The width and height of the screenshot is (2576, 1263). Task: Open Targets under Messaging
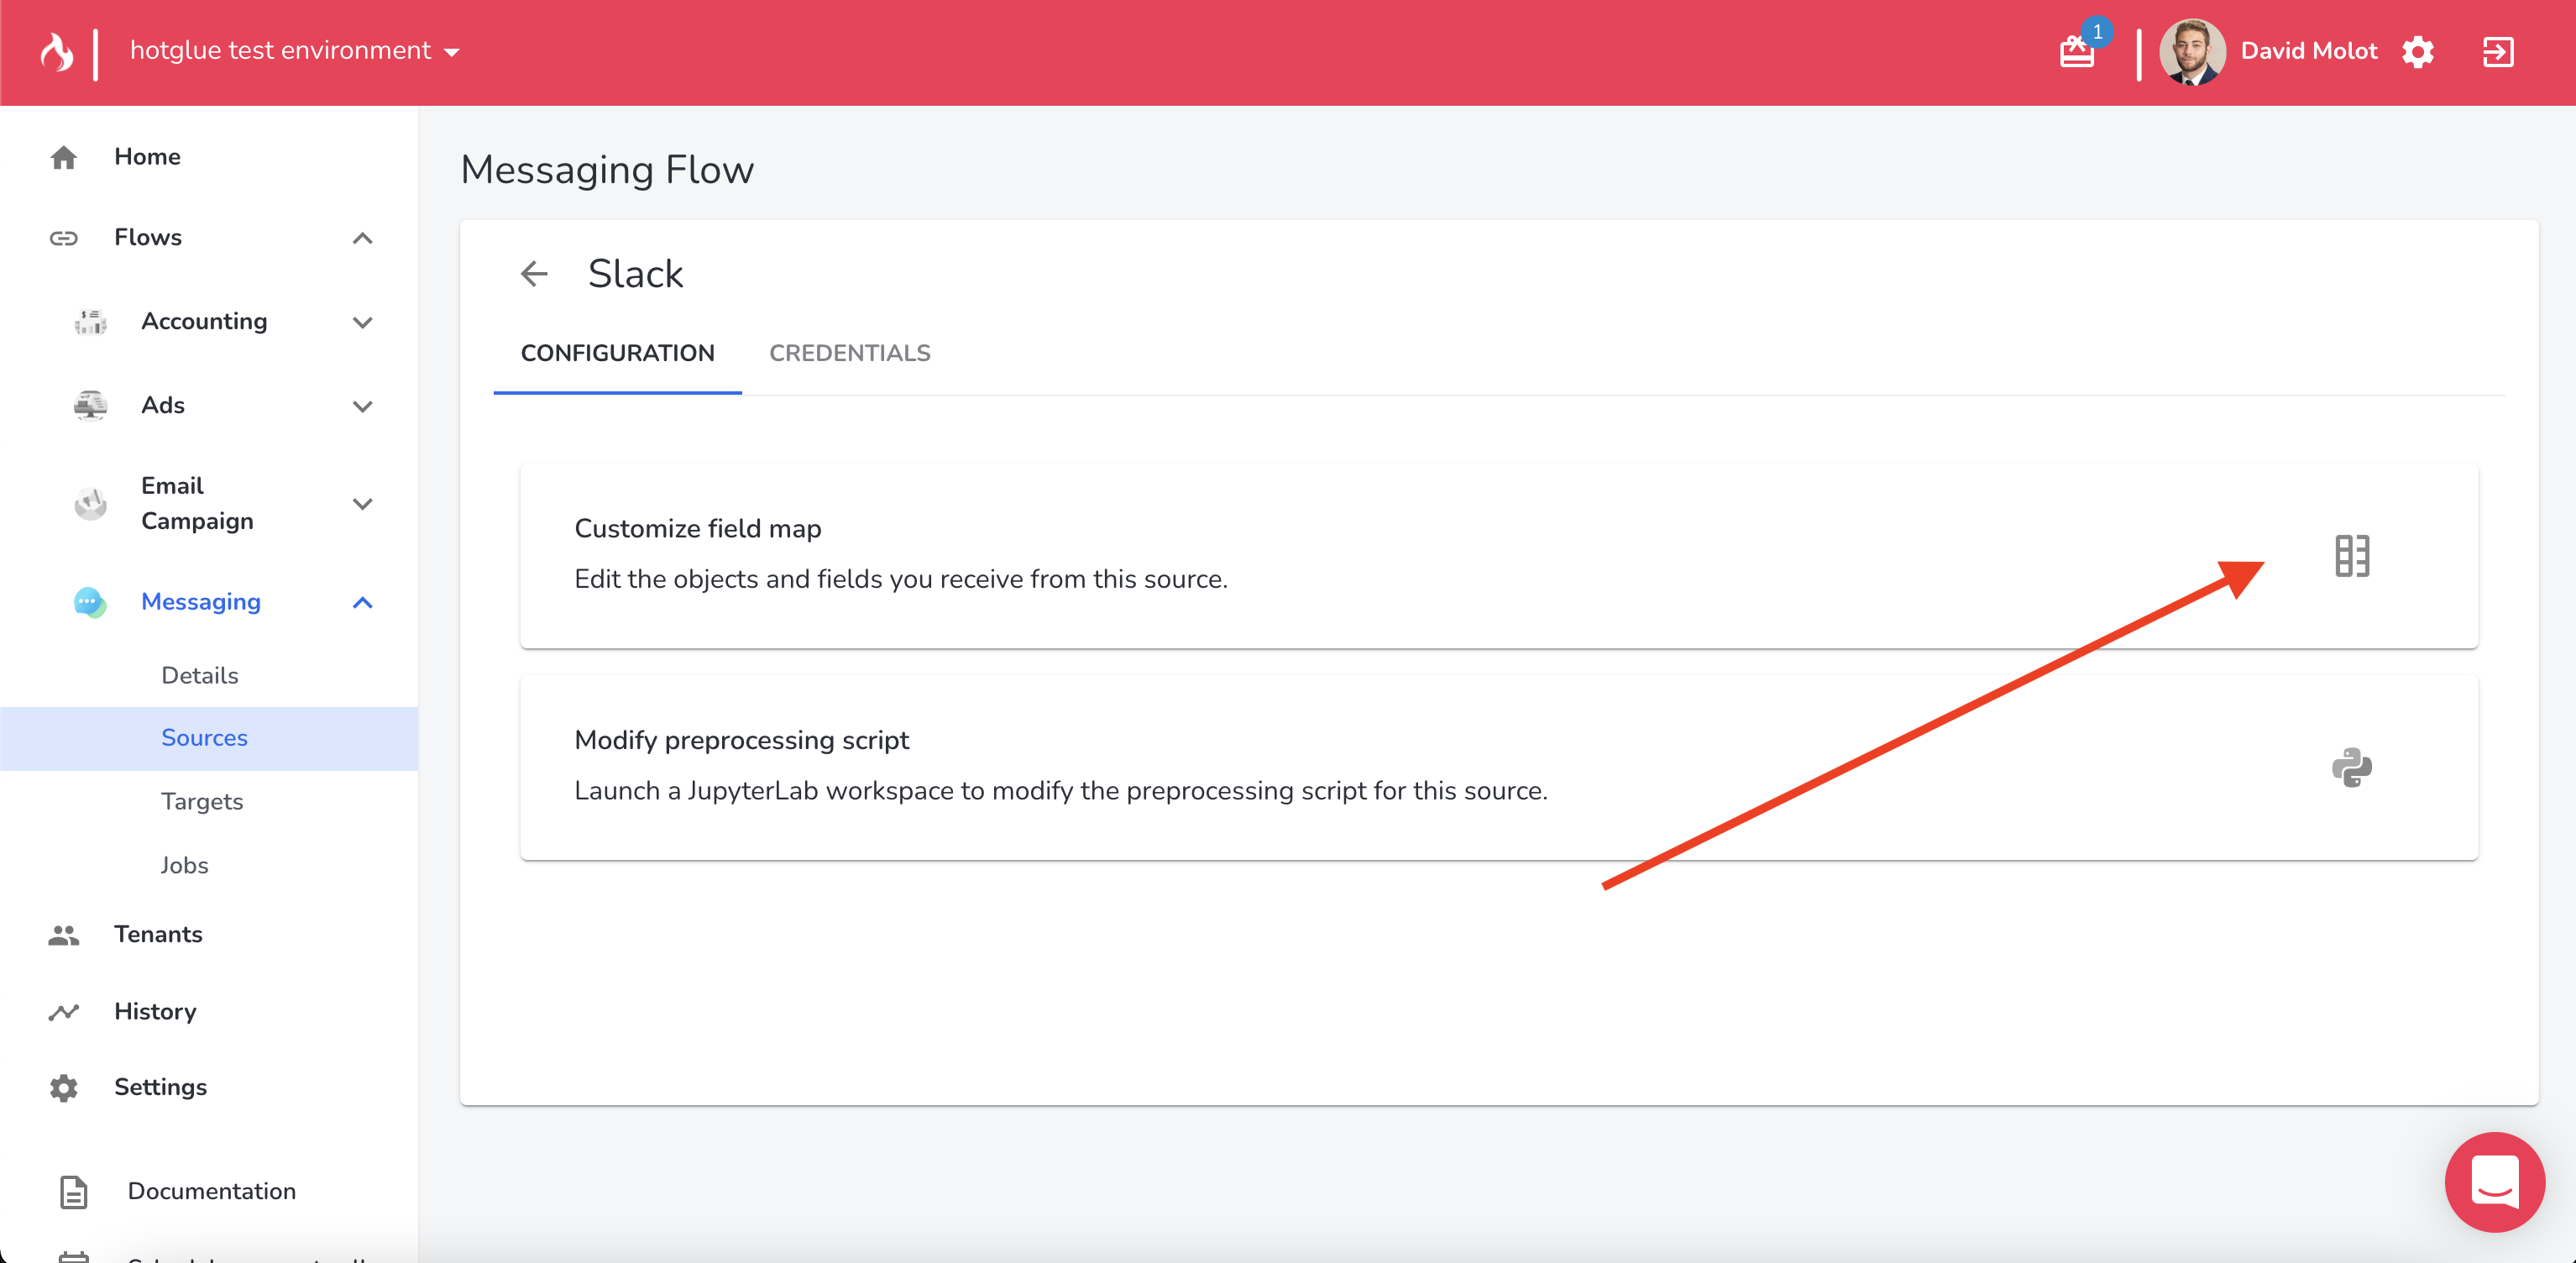(x=202, y=802)
